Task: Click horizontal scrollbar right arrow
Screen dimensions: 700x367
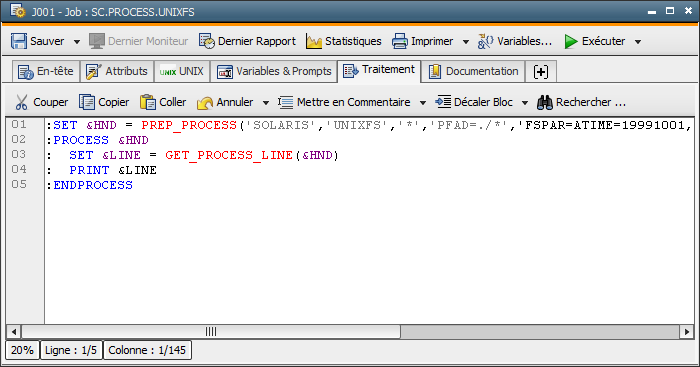Action: coord(687,332)
